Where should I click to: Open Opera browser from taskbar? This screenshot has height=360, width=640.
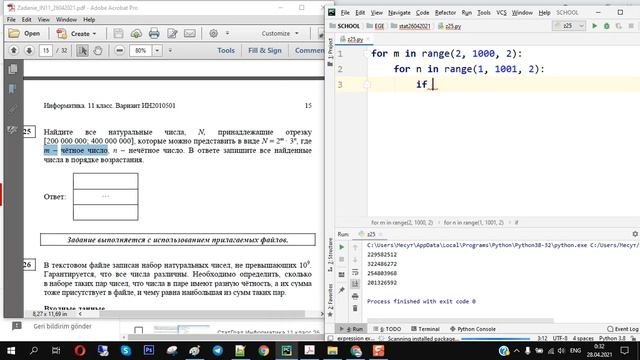[80, 350]
